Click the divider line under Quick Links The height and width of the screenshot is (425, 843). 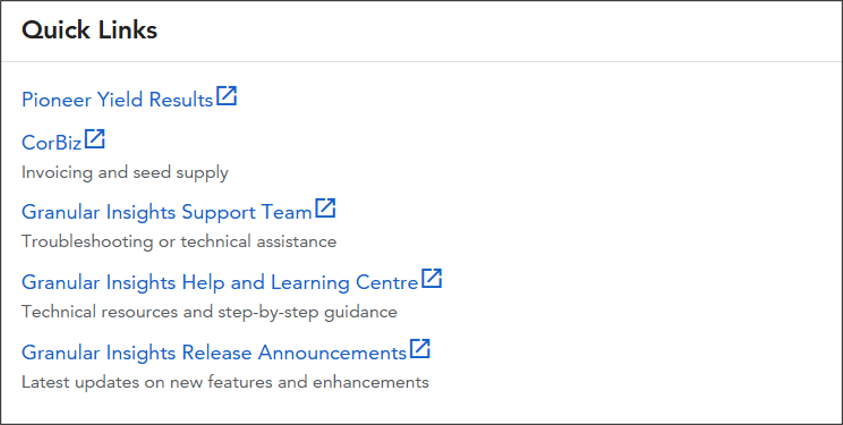click(x=422, y=61)
